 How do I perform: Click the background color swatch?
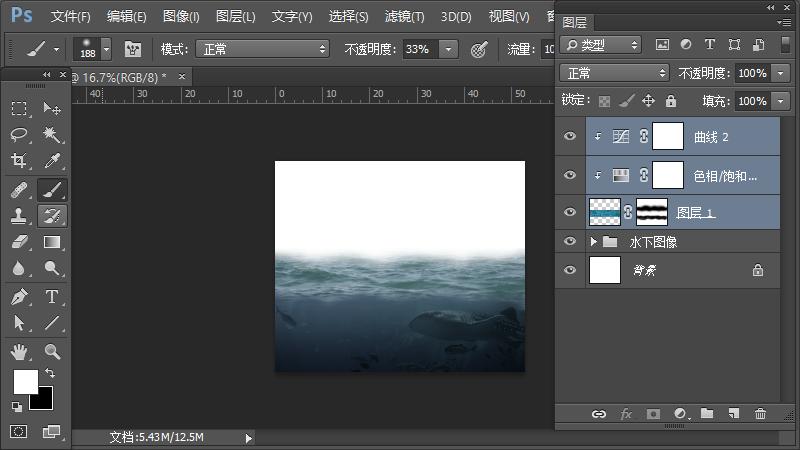coord(44,401)
